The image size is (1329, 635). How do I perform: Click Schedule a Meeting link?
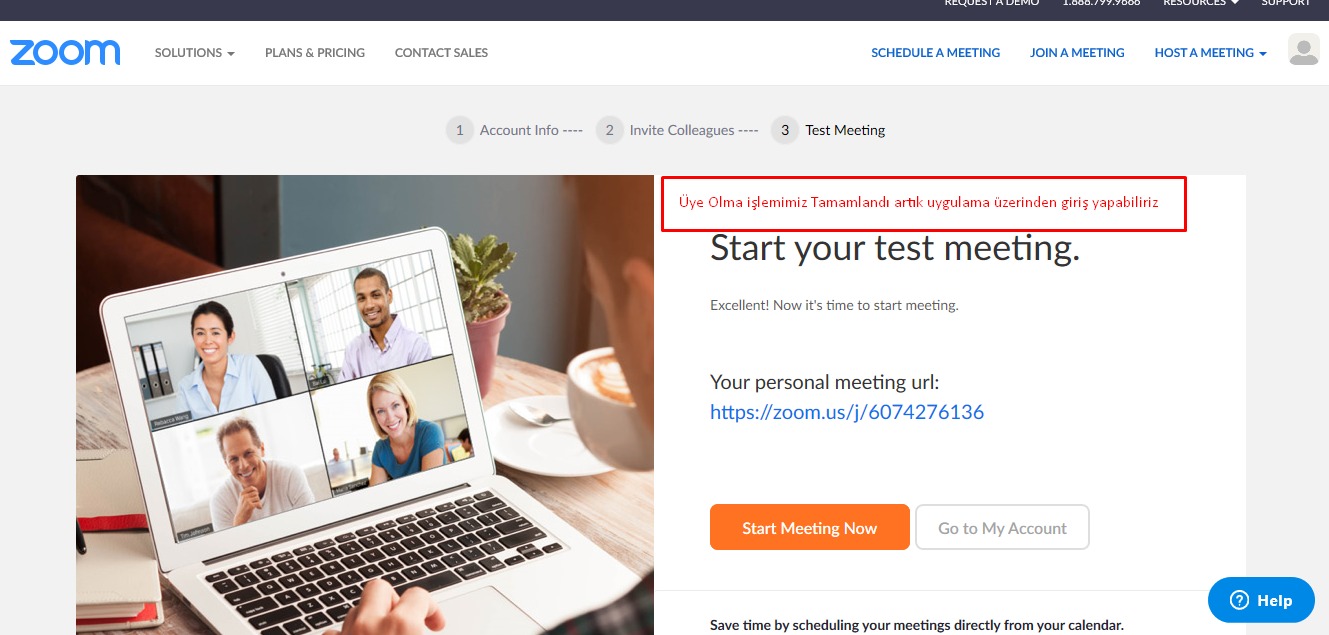click(x=935, y=53)
